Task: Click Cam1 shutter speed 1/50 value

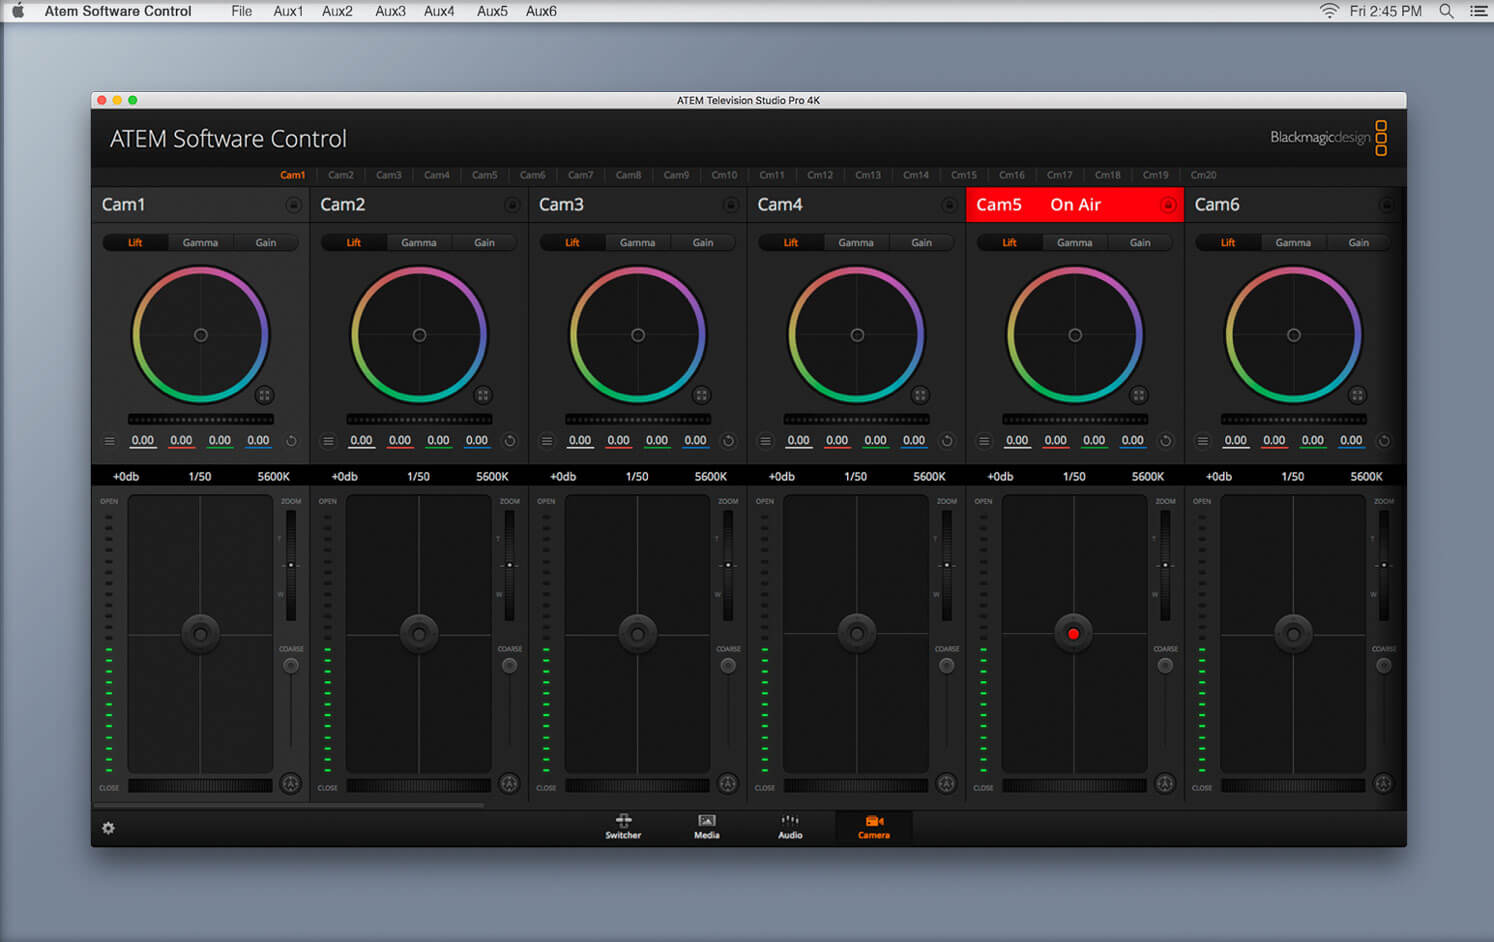Action: coord(200,477)
